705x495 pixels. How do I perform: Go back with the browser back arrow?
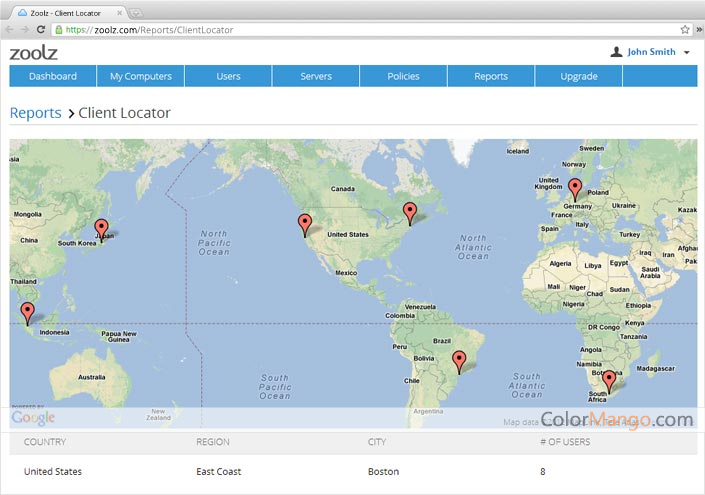9,30
